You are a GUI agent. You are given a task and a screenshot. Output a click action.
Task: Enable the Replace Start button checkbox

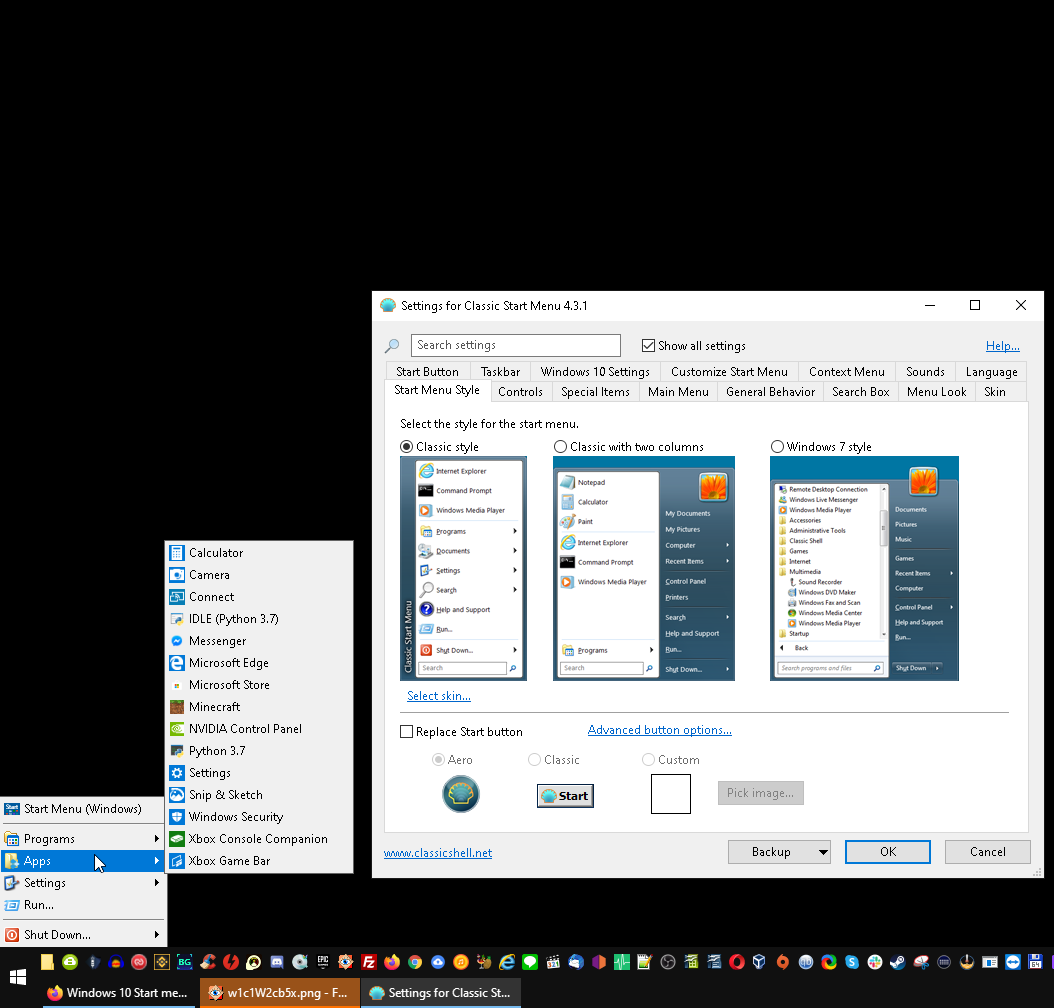tap(407, 732)
